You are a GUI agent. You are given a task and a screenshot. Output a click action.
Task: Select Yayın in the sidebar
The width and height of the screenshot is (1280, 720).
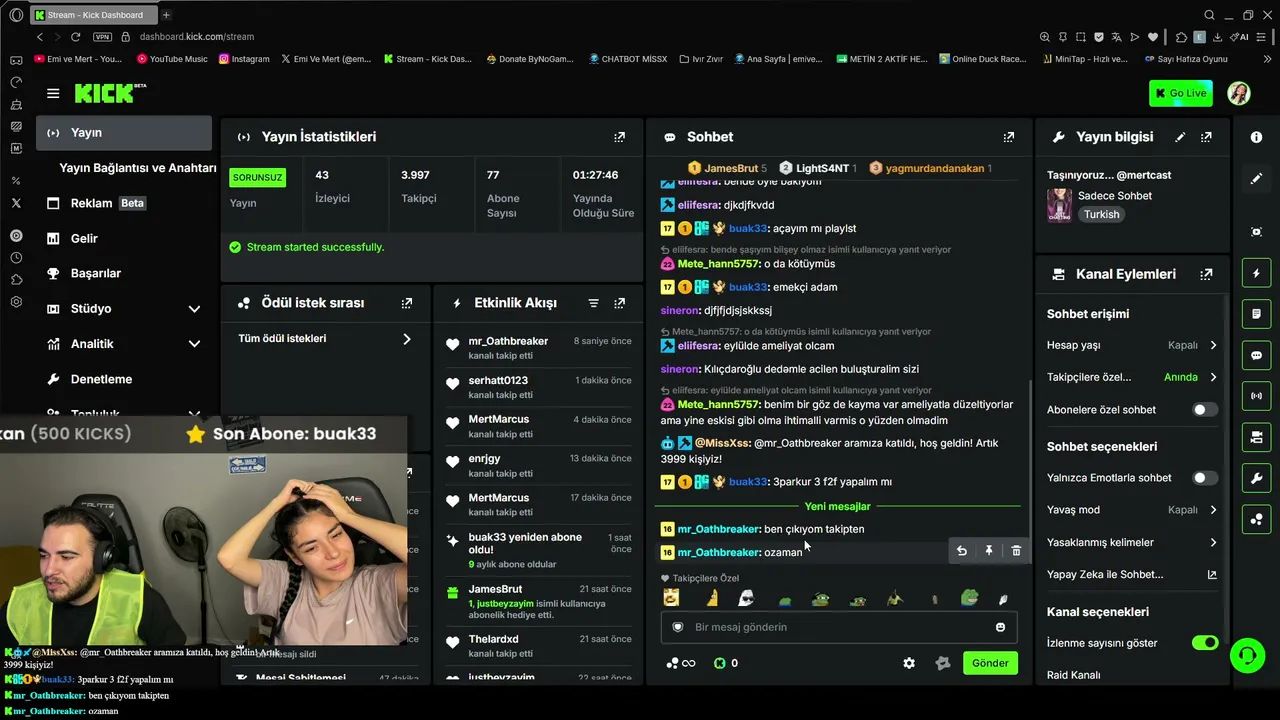pos(124,133)
